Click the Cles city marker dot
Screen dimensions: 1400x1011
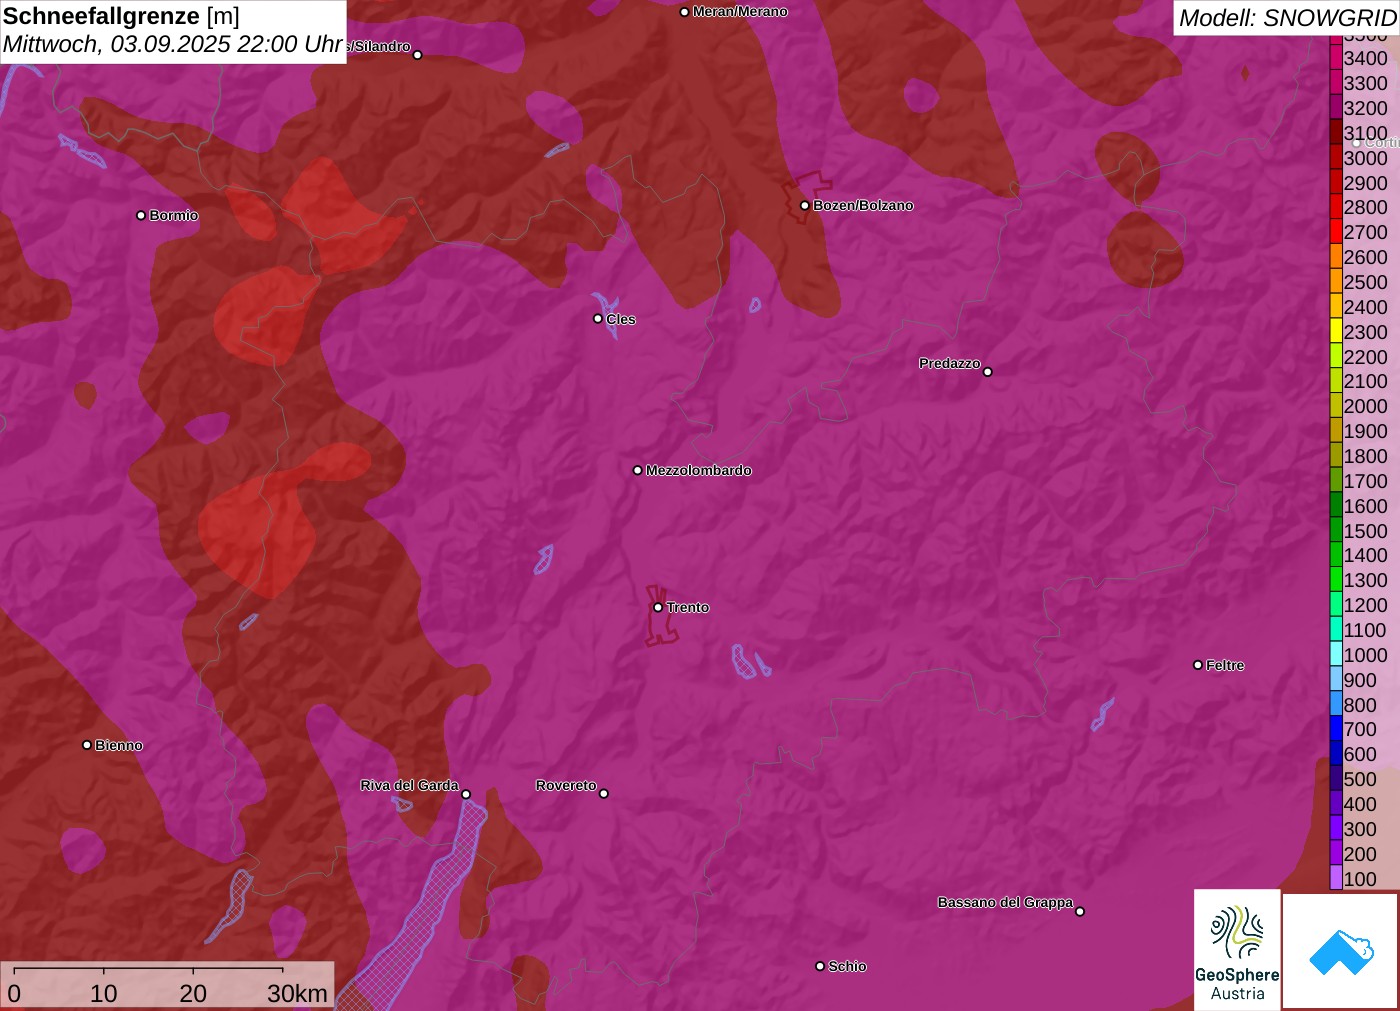[x=598, y=319]
